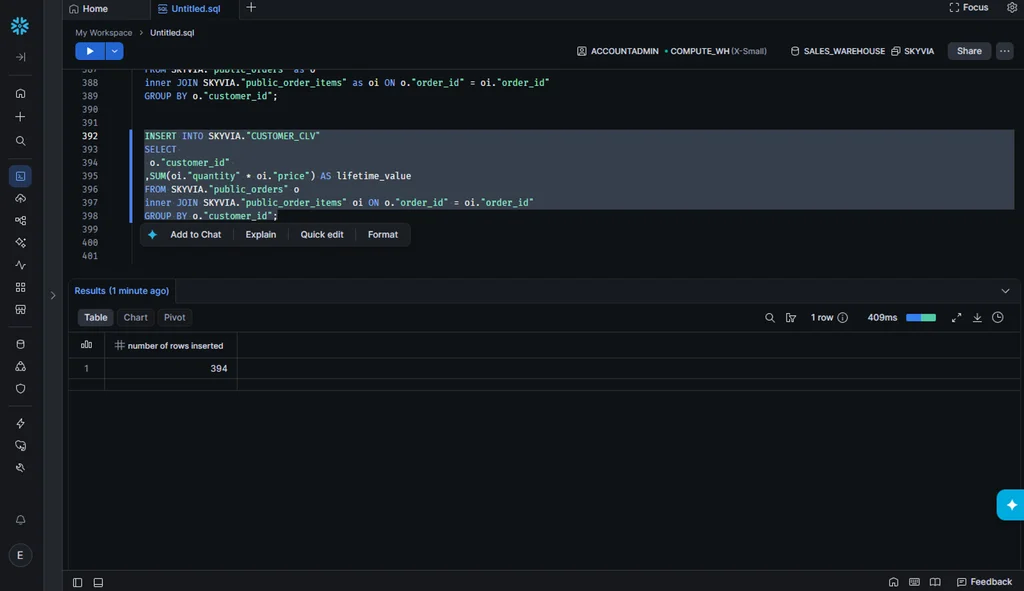Open the Marketplace storefront sidebar icon

click(20, 310)
